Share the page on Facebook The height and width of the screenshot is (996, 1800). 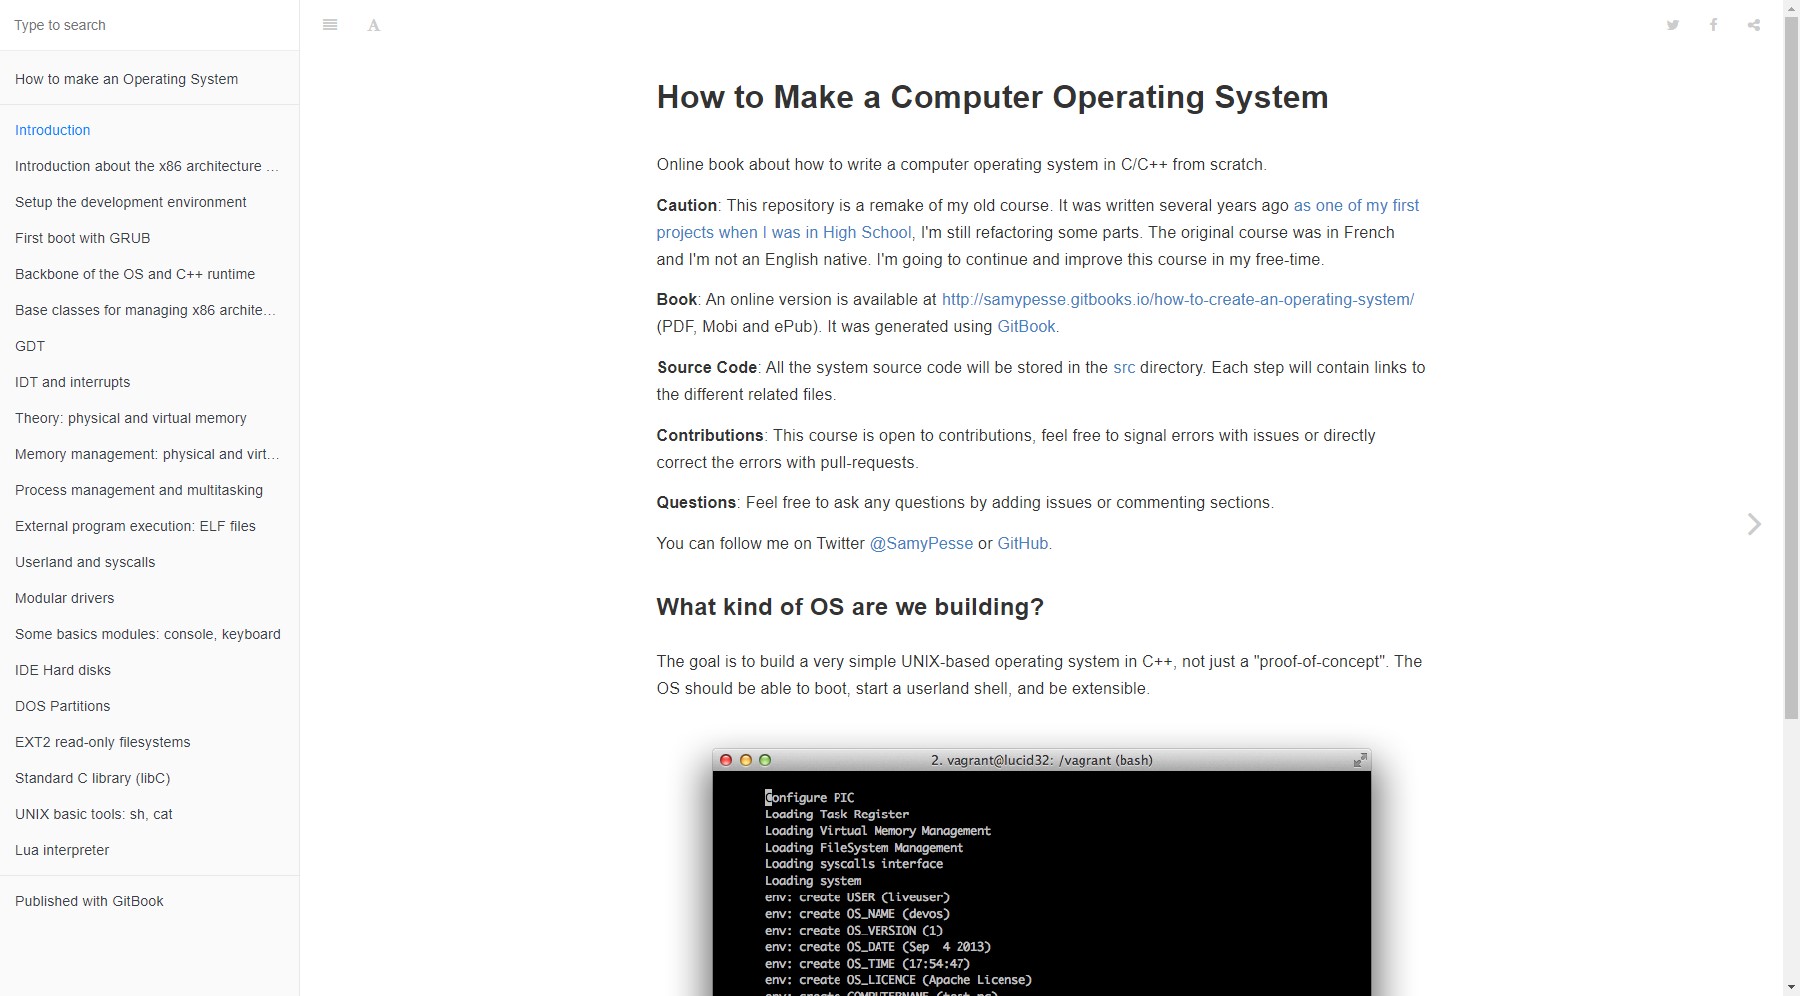(1713, 24)
